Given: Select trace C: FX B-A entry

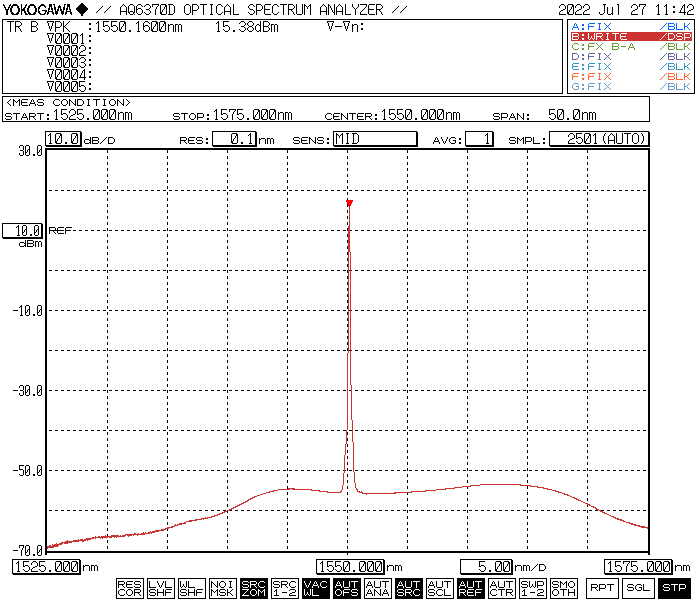Looking at the screenshot, I should coord(630,46).
